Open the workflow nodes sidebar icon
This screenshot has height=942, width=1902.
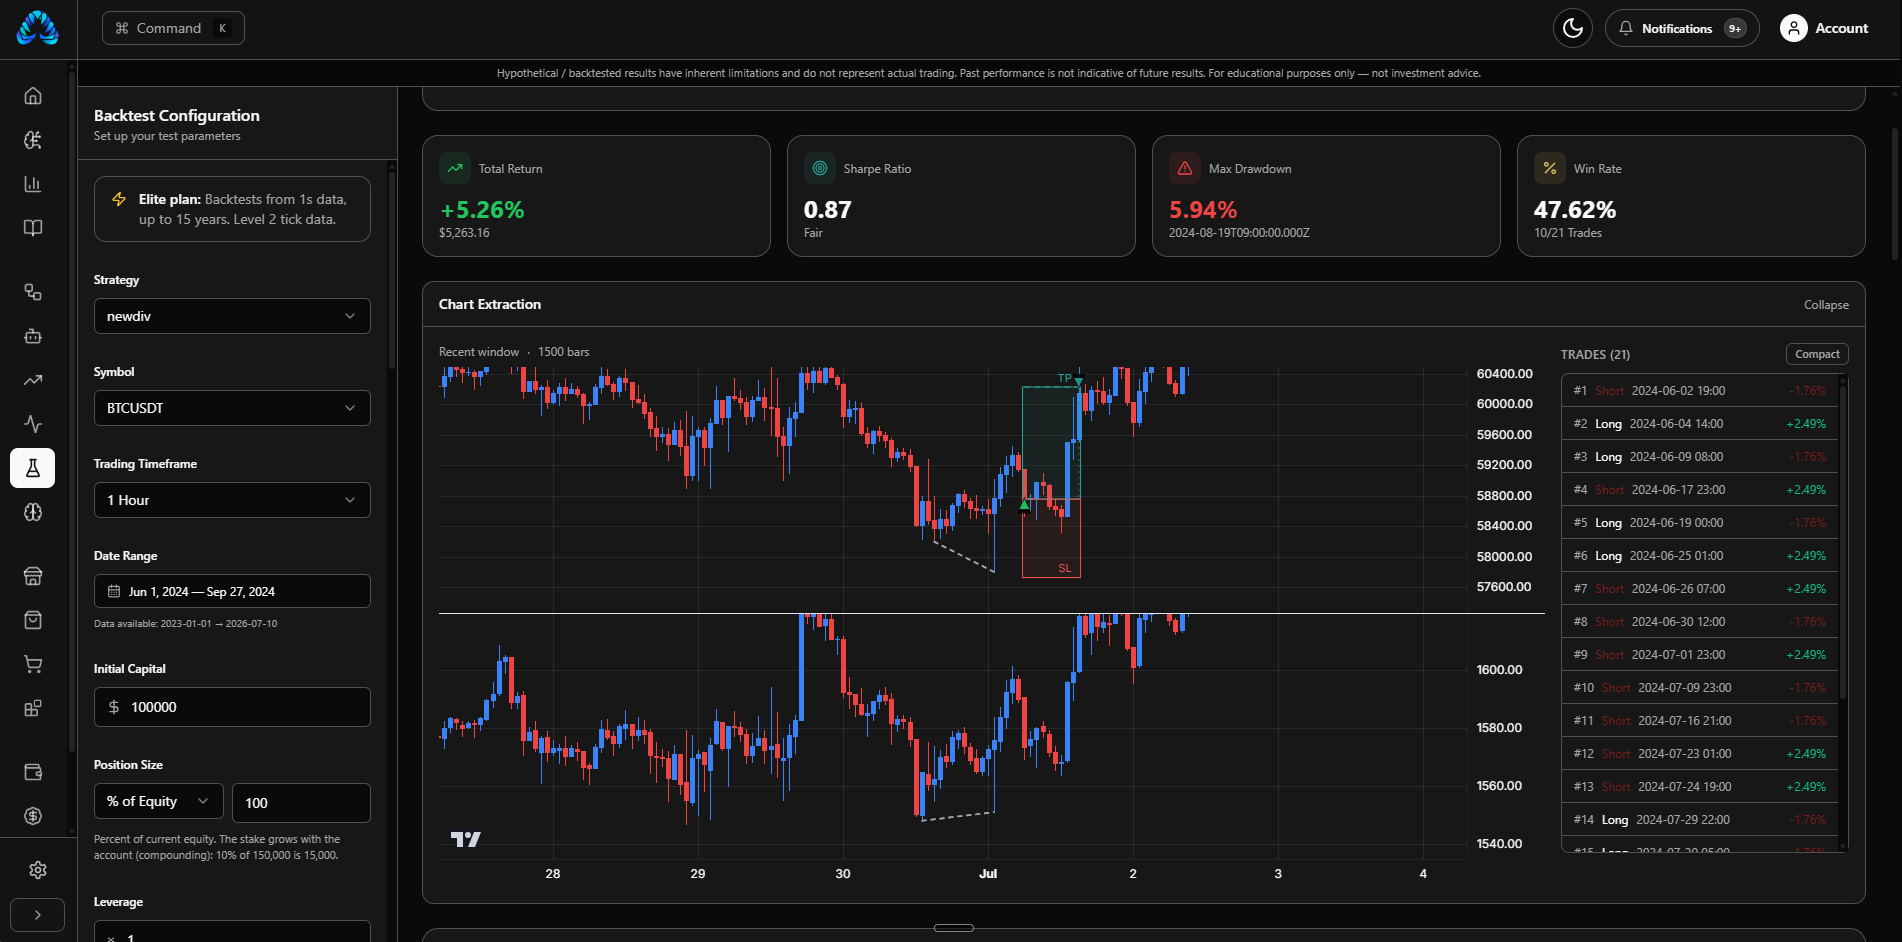33,292
